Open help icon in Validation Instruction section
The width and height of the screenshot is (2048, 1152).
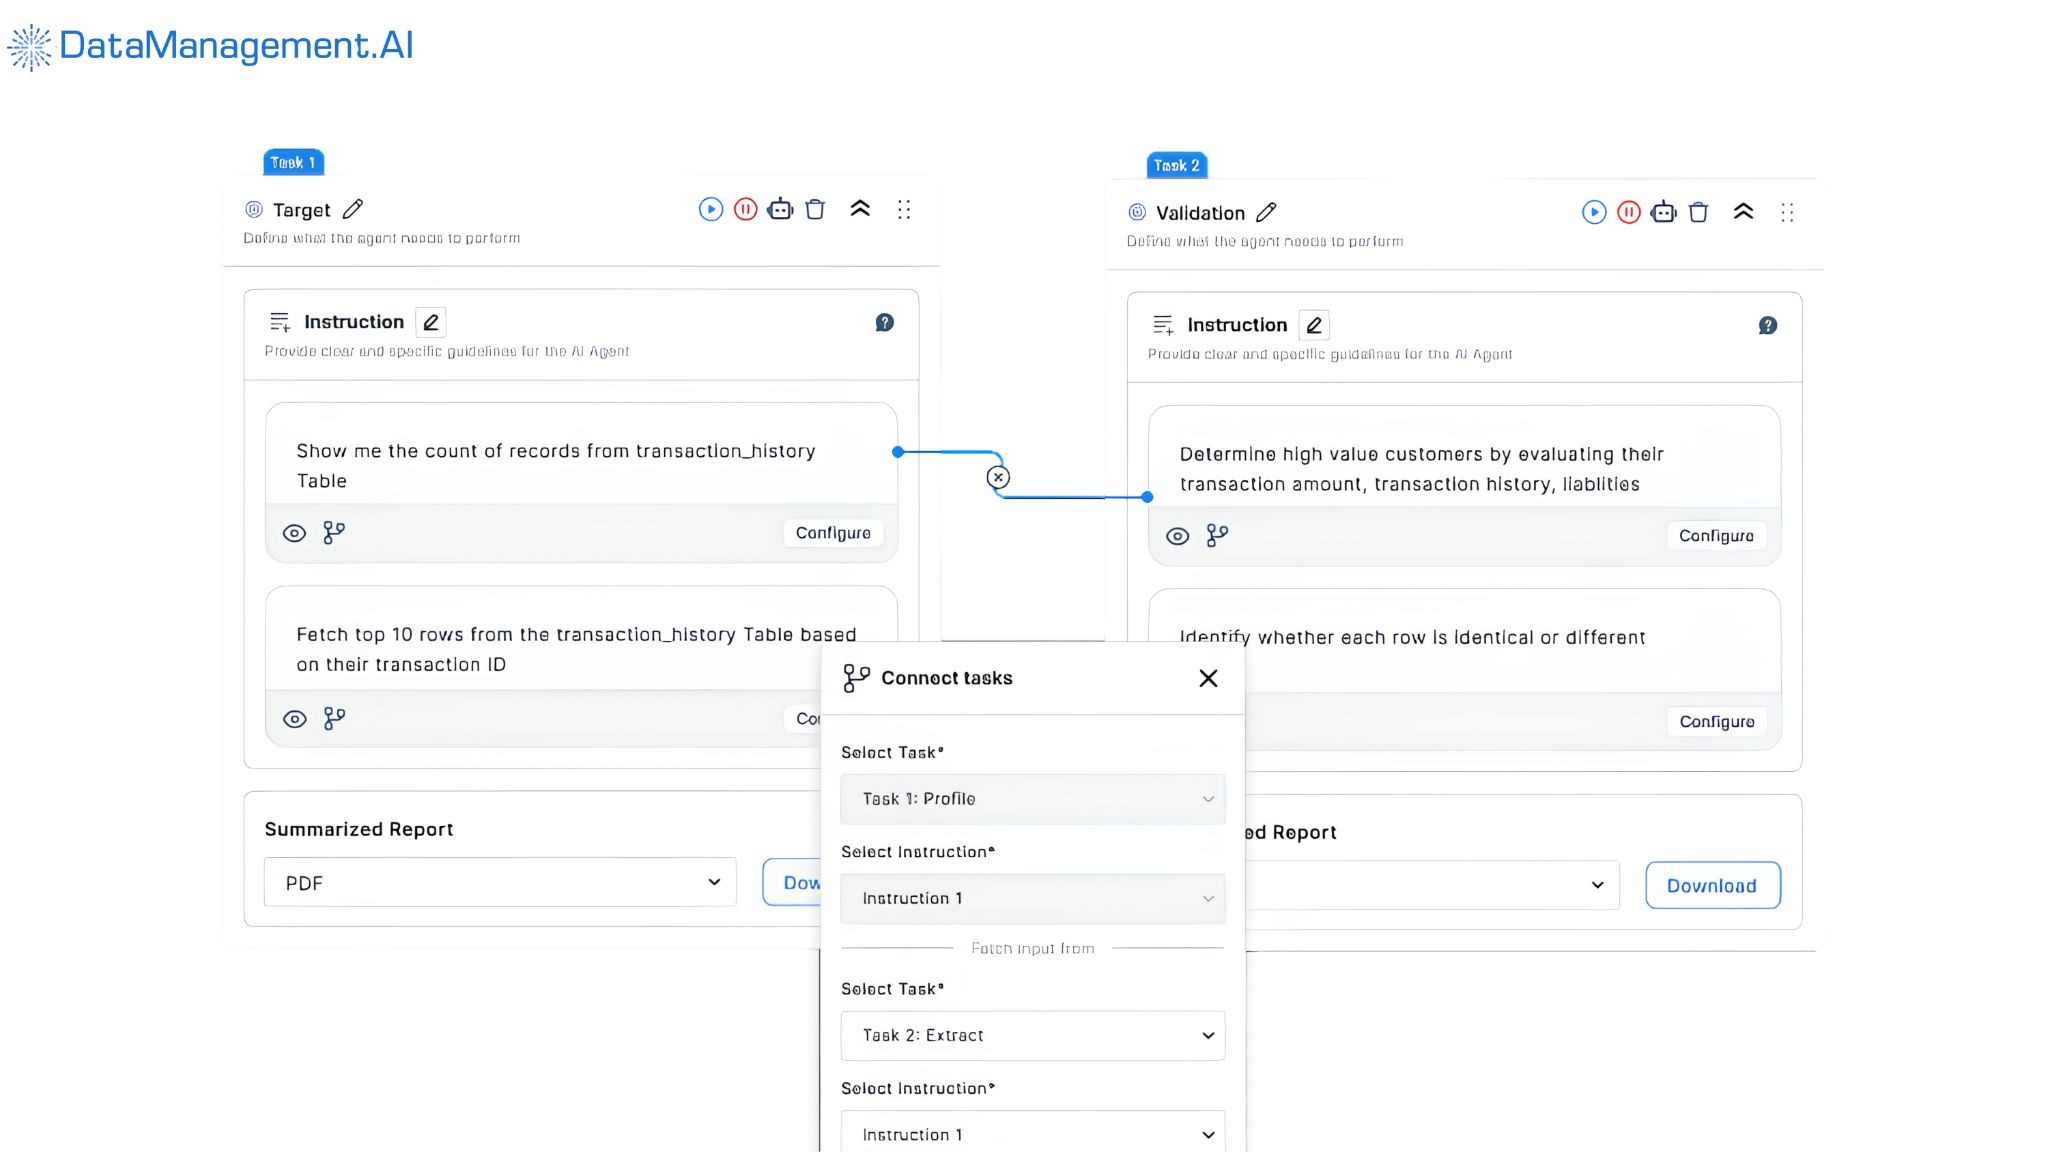[1768, 325]
